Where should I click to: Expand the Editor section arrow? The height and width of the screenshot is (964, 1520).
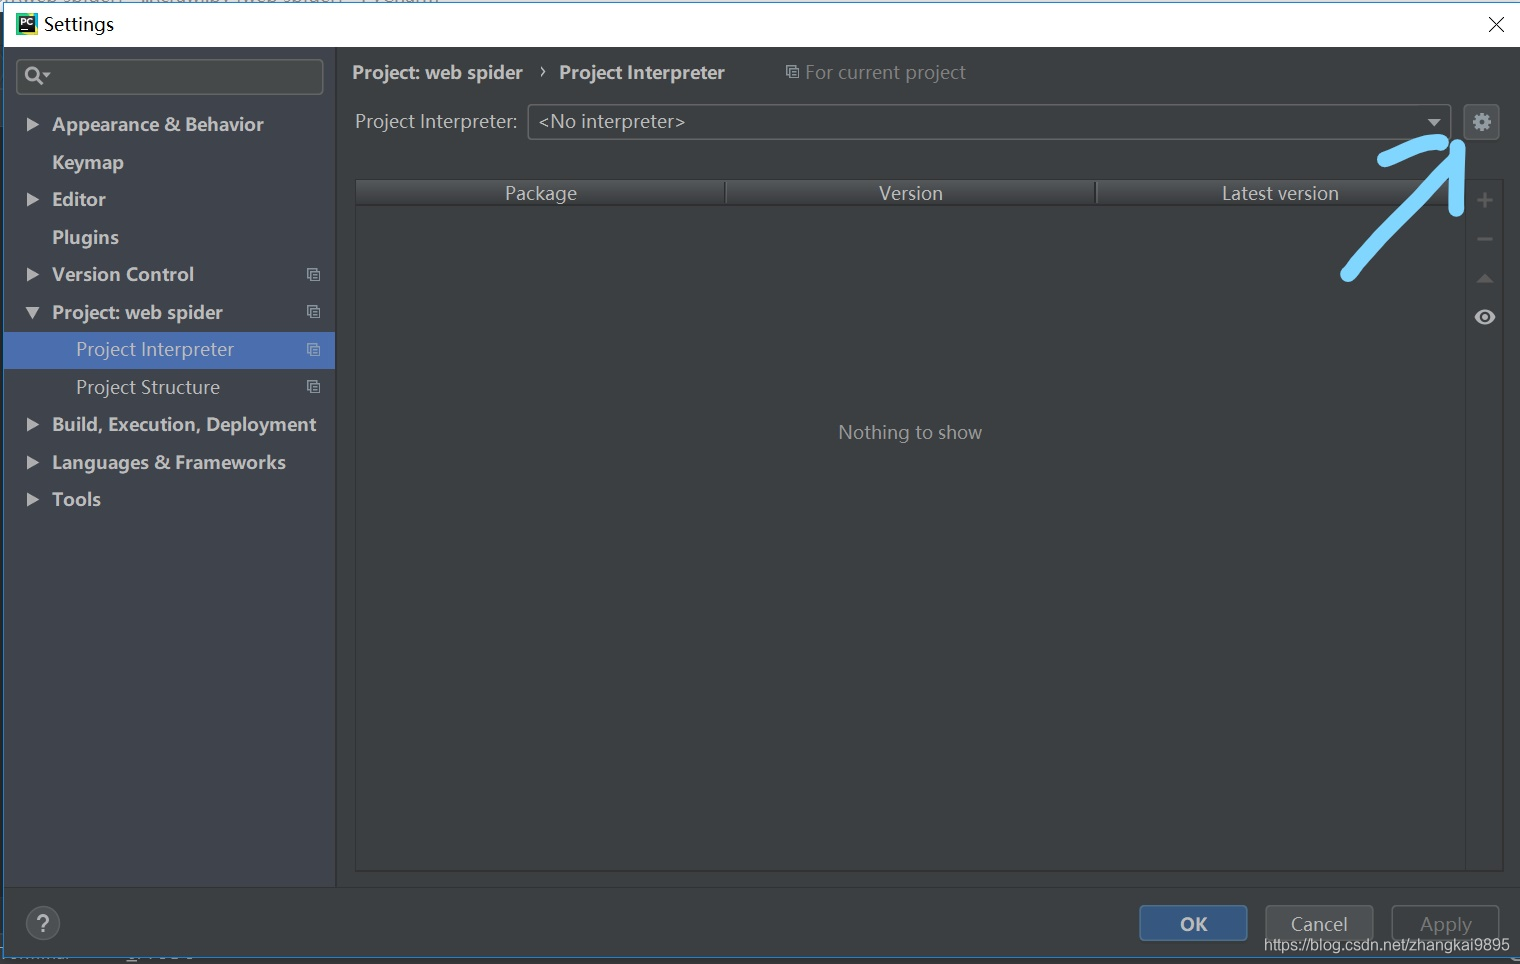(x=32, y=199)
